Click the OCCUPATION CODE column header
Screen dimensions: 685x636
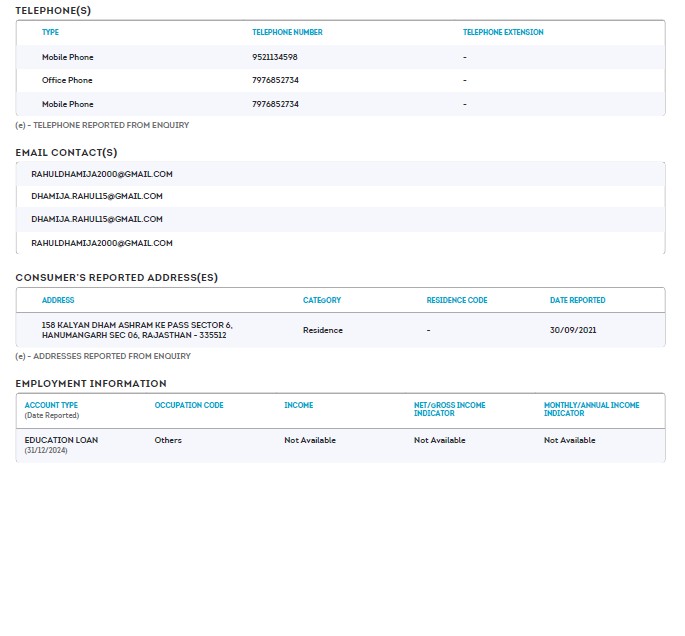(x=189, y=405)
